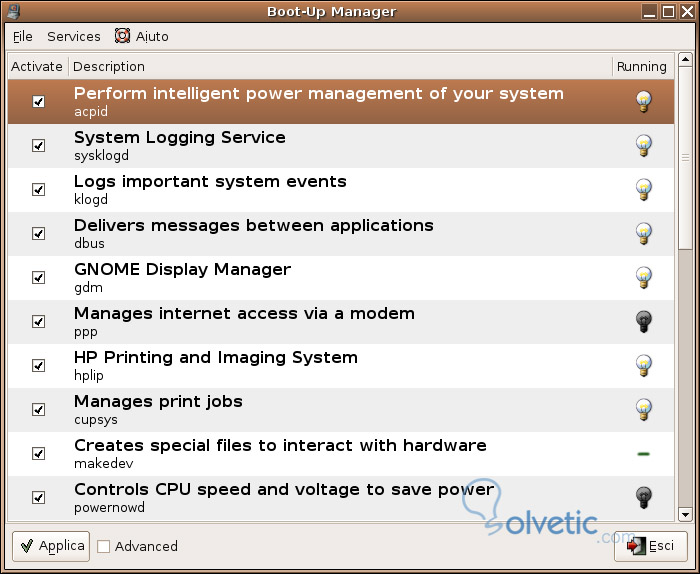Uncheck the sysklogd activate checkbox
Image resolution: width=700 pixels, height=574 pixels.
pos(38,146)
